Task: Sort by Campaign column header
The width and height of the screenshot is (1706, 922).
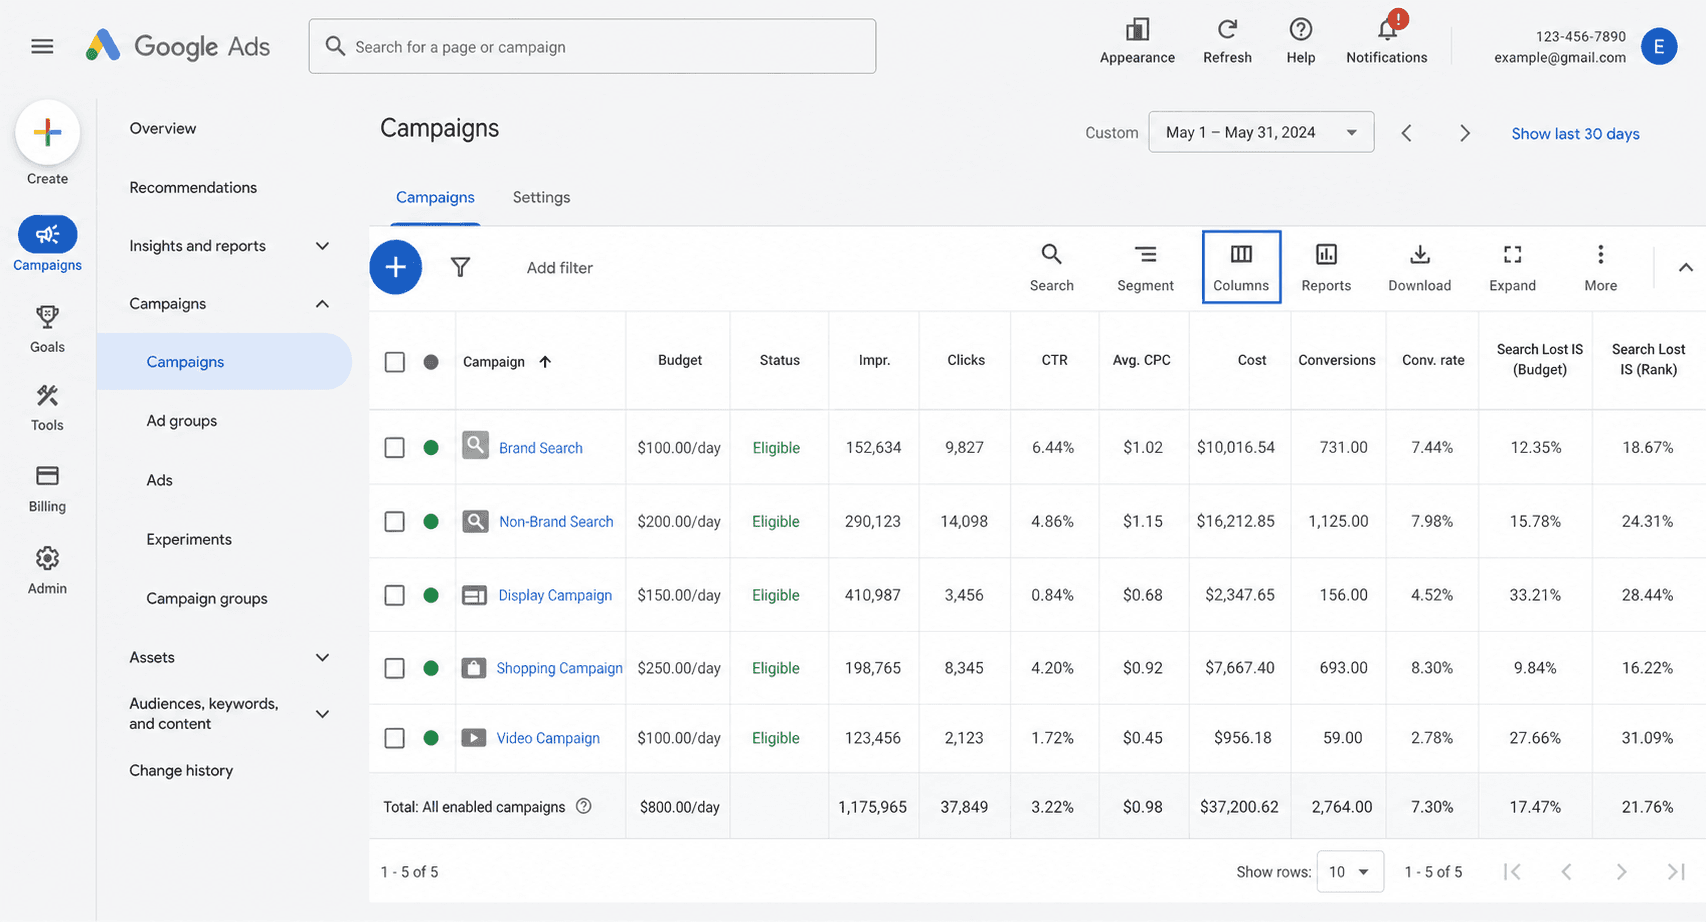Action: (506, 361)
